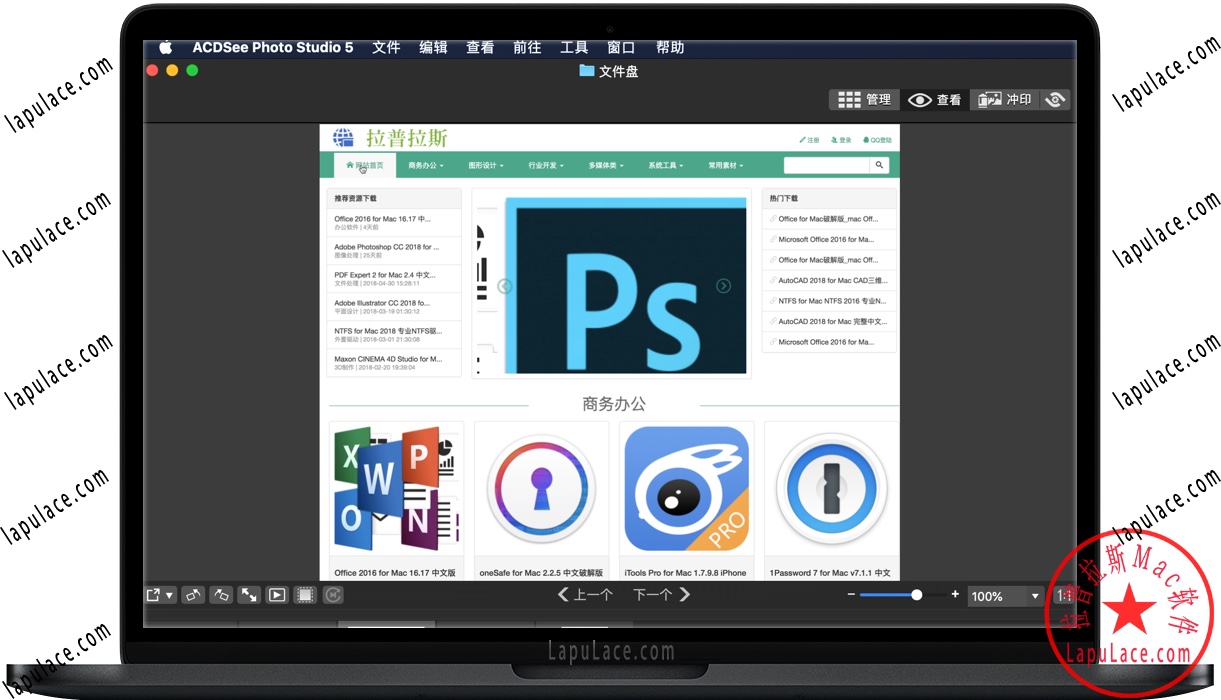Screen dimensions: 1221x700
Task: Open the external editor share icon
Action: pyautogui.click(x=154, y=595)
